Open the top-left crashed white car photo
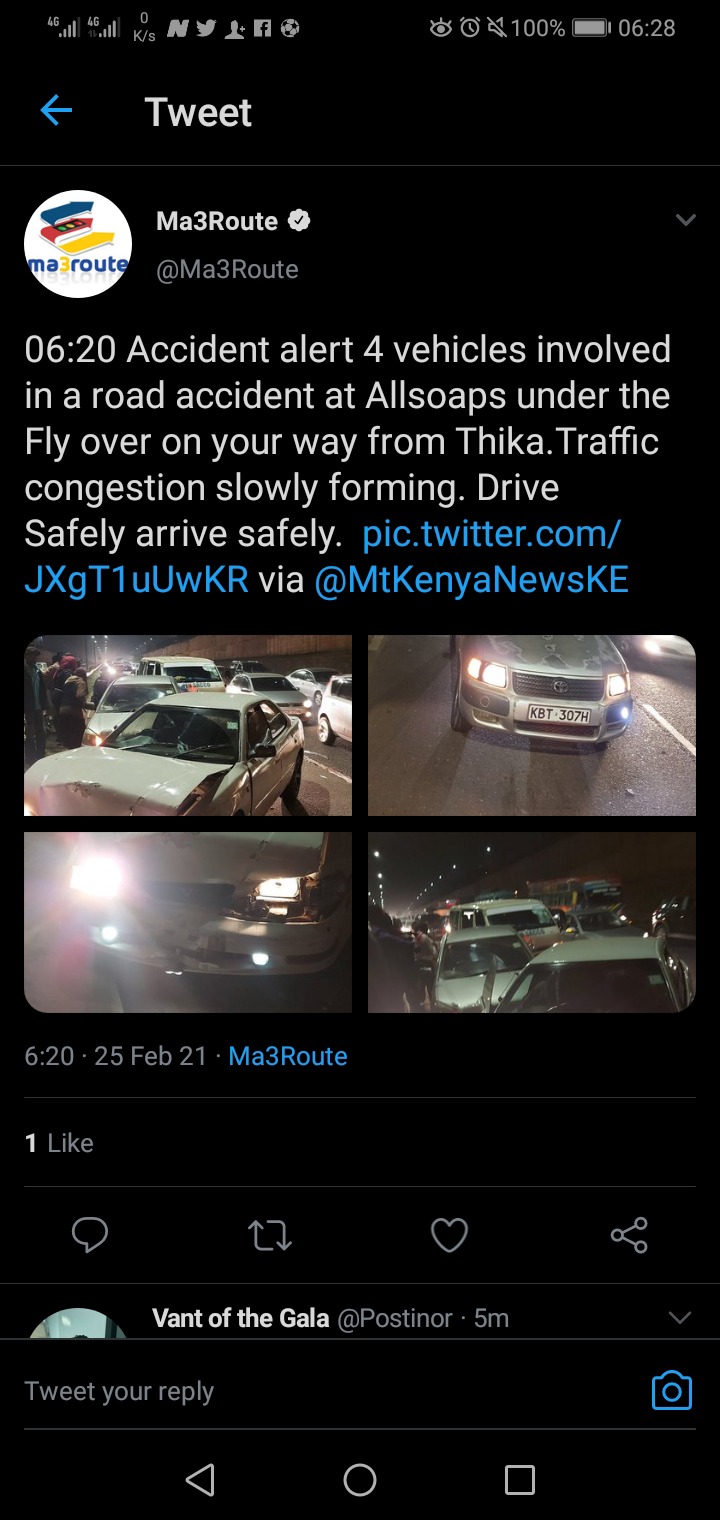This screenshot has width=720, height=1520. [188, 725]
